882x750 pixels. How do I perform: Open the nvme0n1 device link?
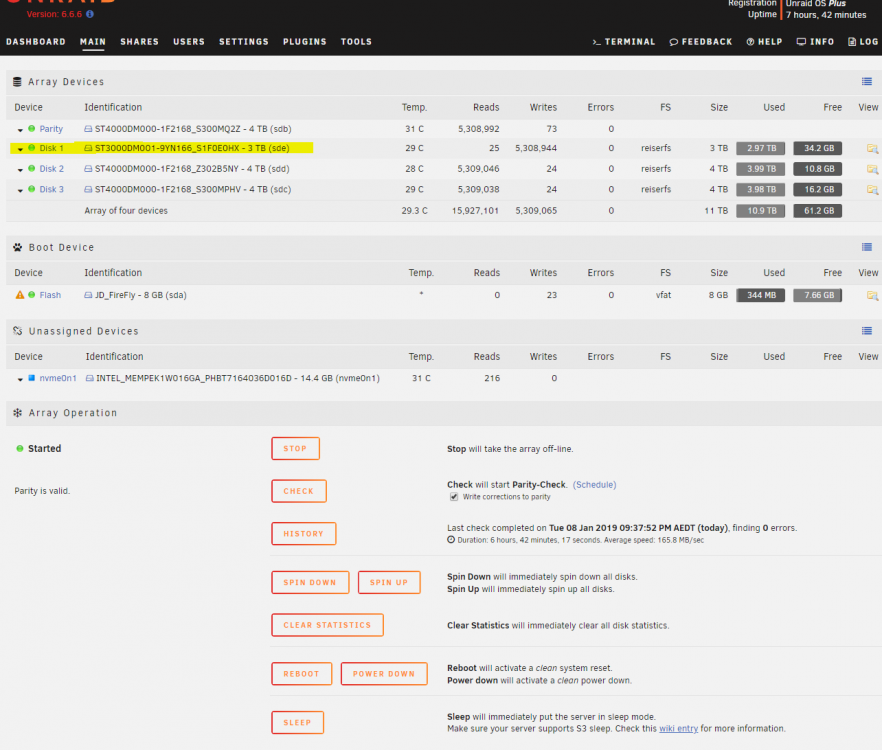pyautogui.click(x=58, y=378)
